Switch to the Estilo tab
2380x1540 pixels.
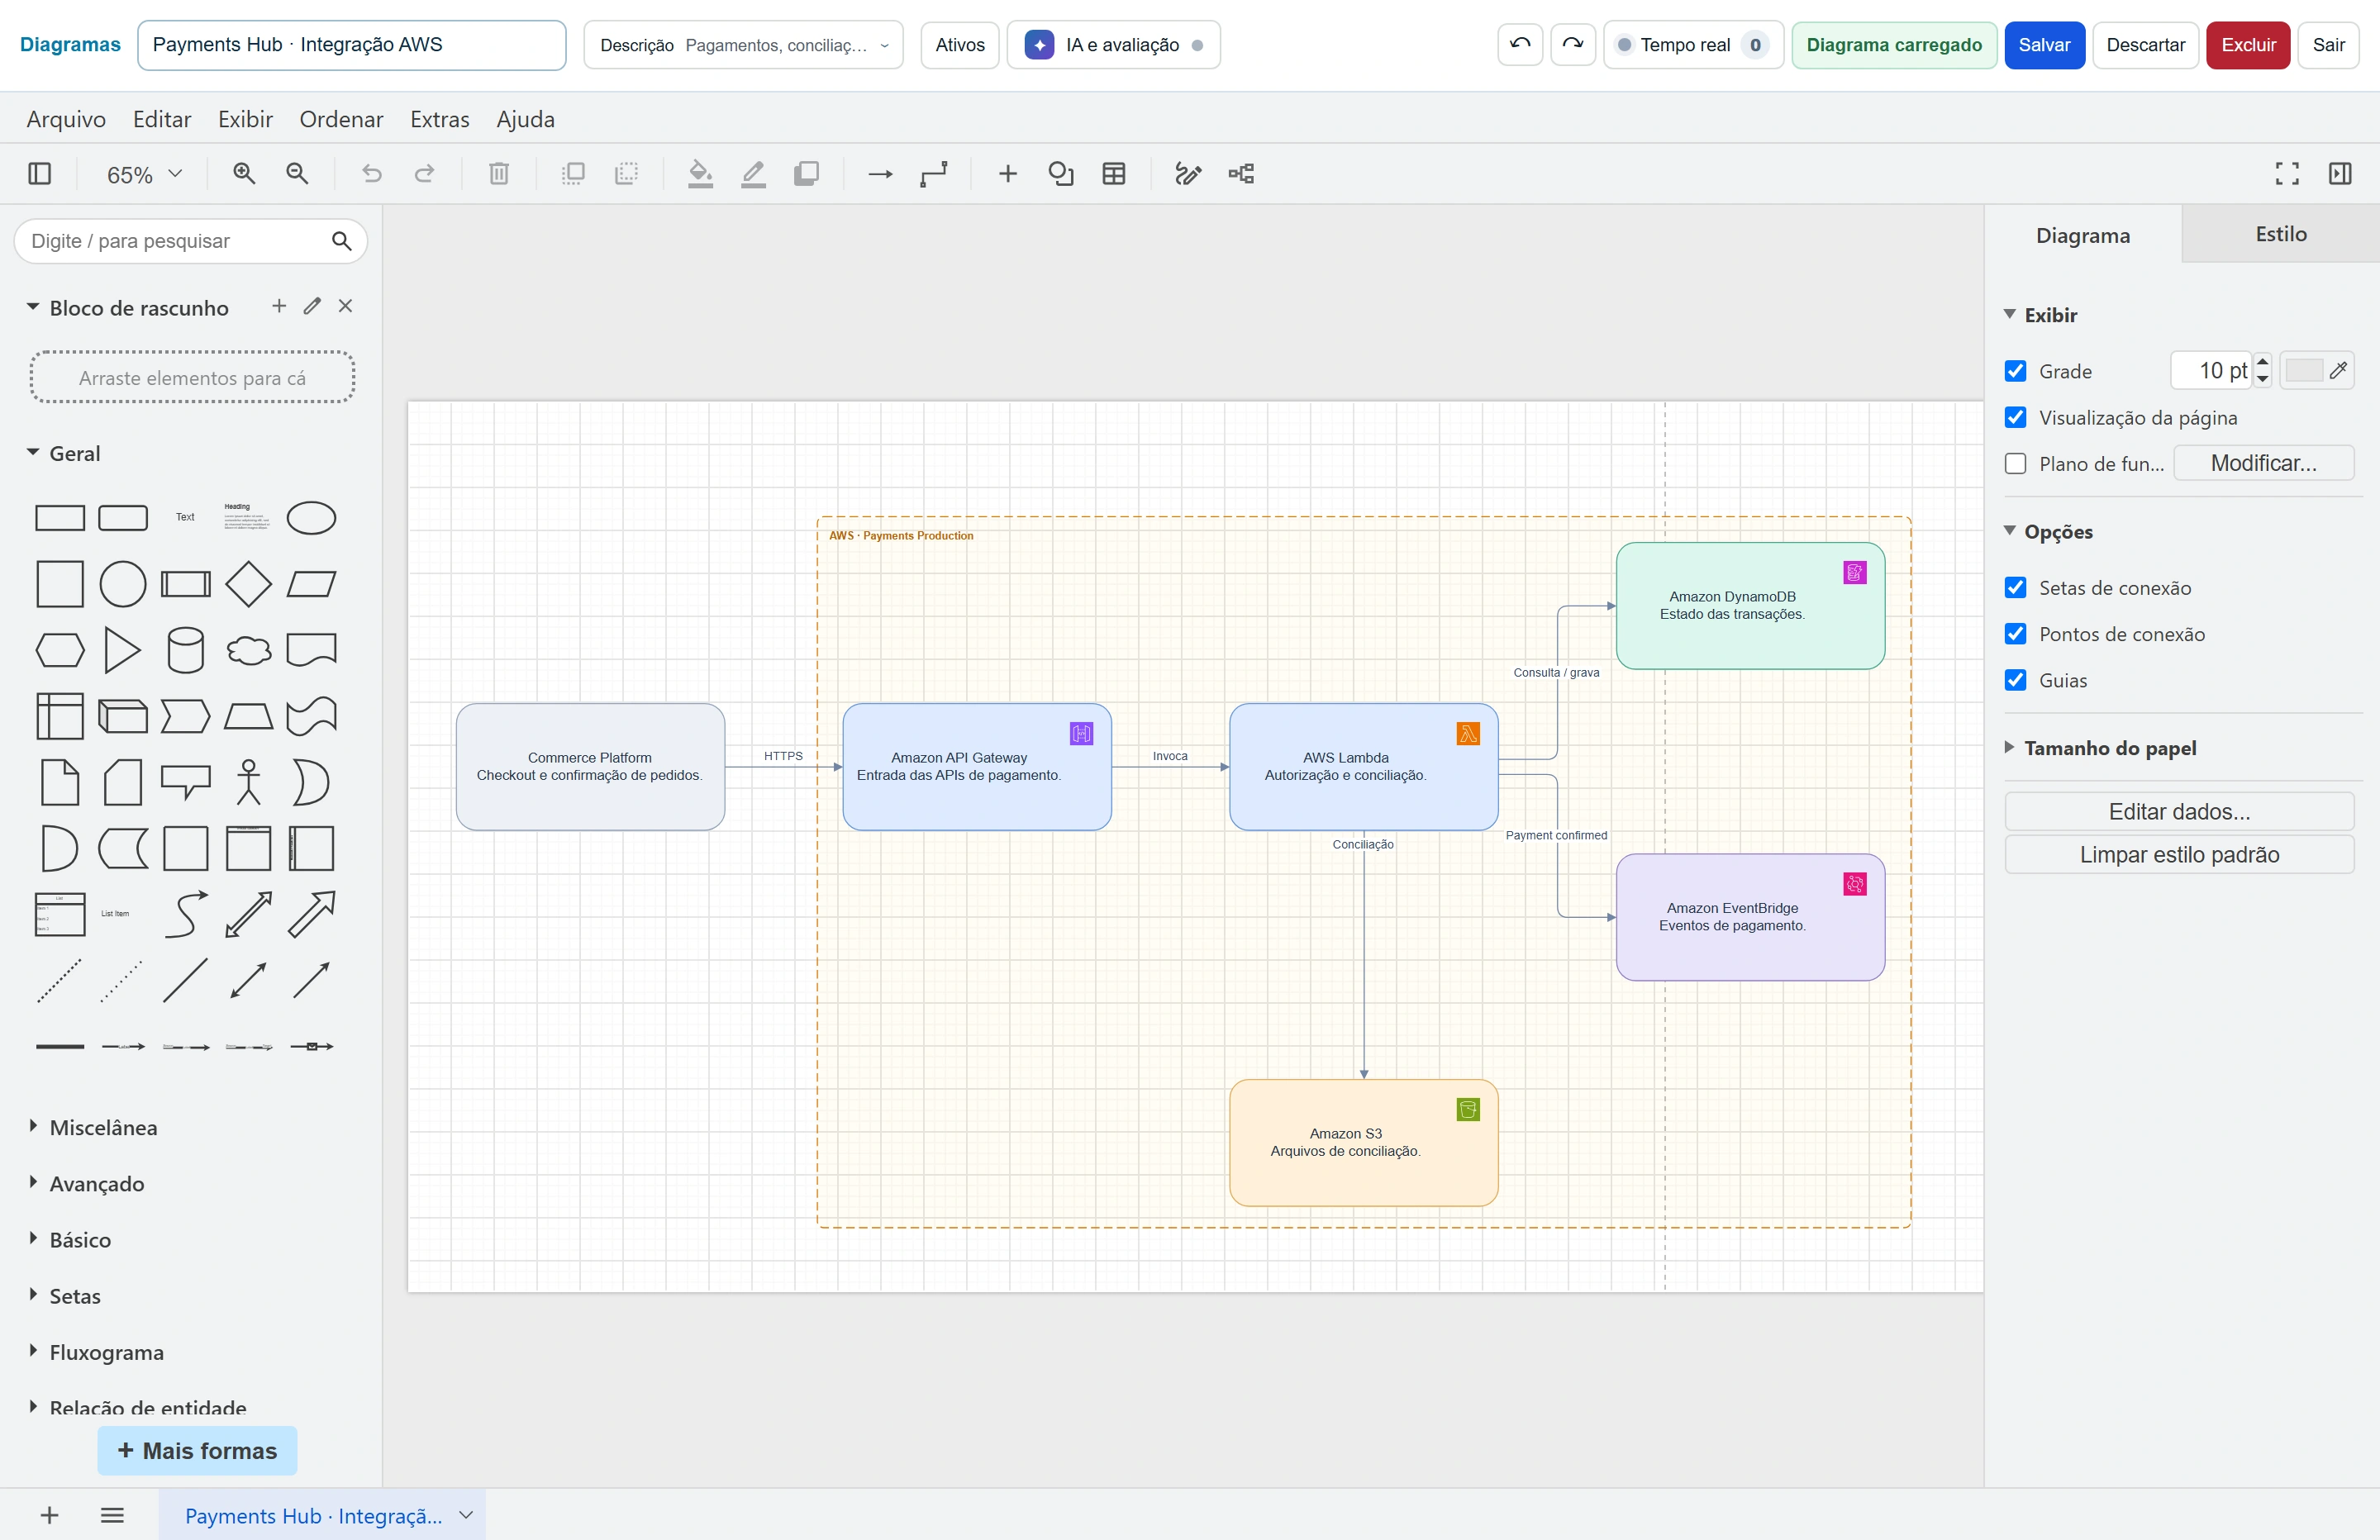[2280, 234]
